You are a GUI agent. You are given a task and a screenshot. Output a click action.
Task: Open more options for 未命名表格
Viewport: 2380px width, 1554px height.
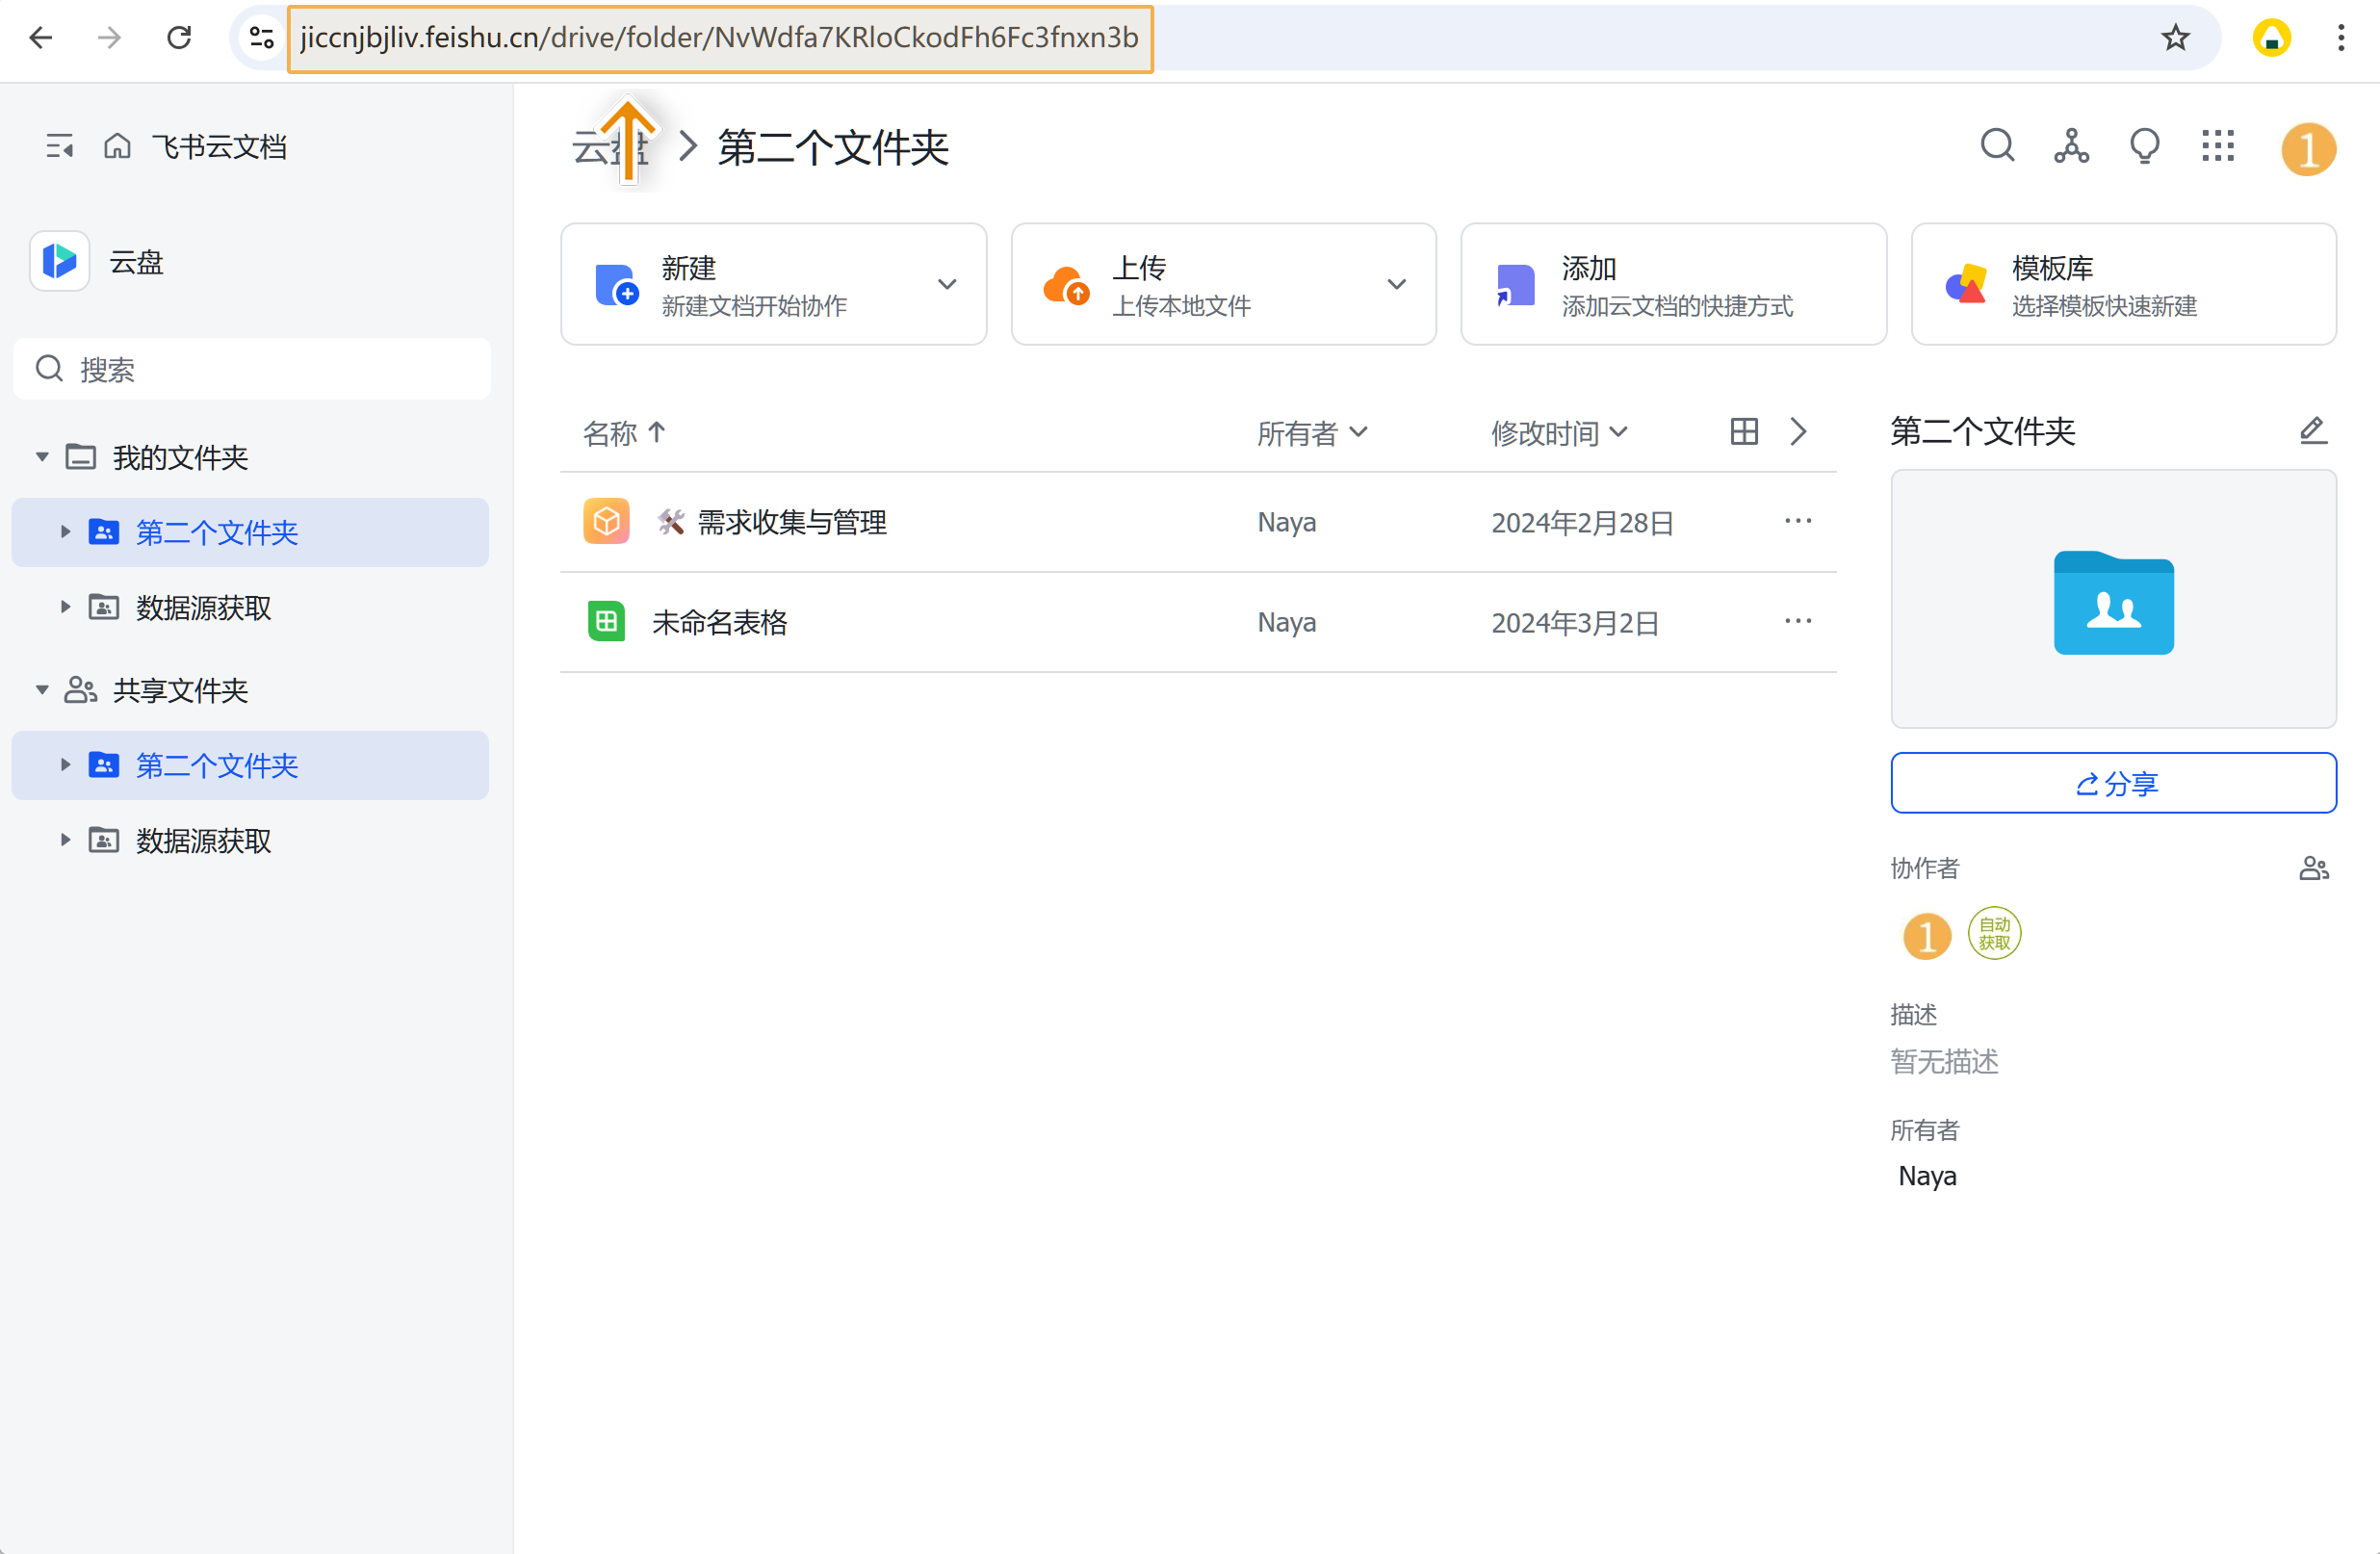[x=1797, y=621]
